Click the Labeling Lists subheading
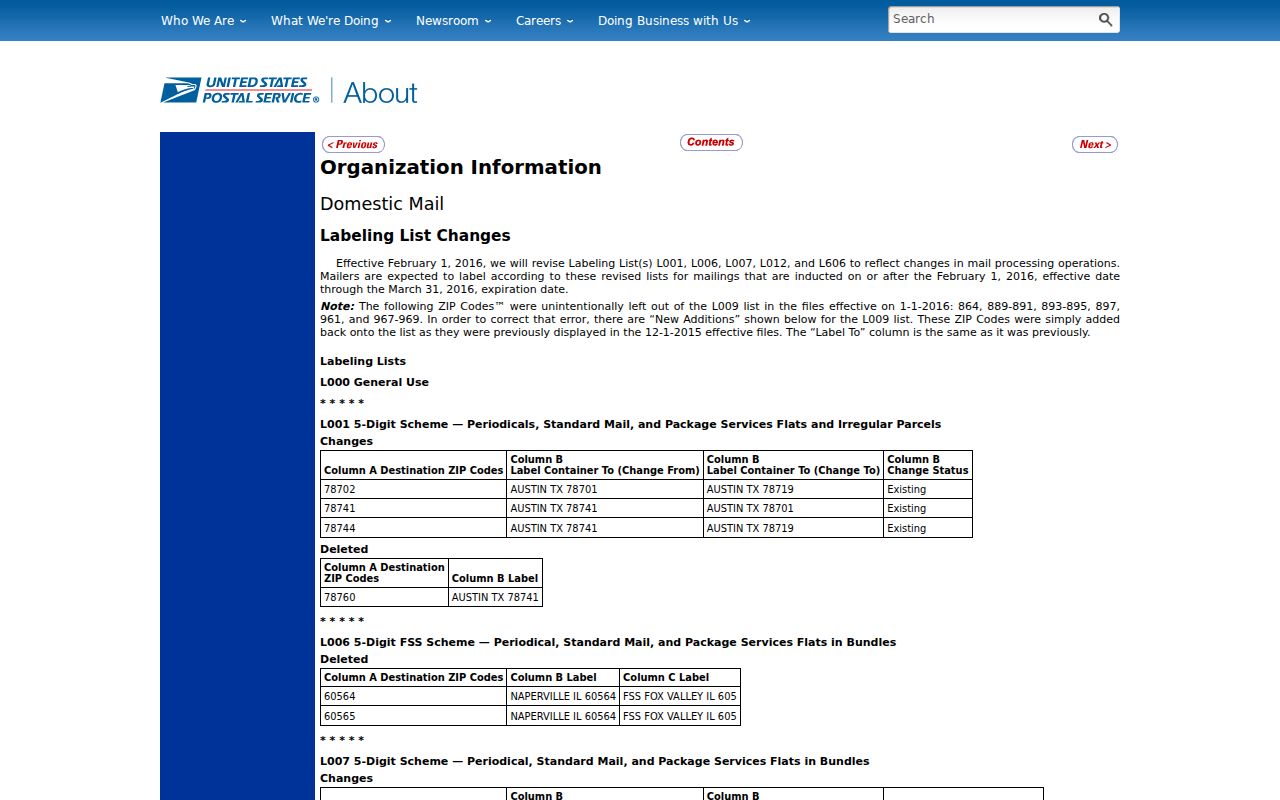The image size is (1280, 800). (363, 361)
